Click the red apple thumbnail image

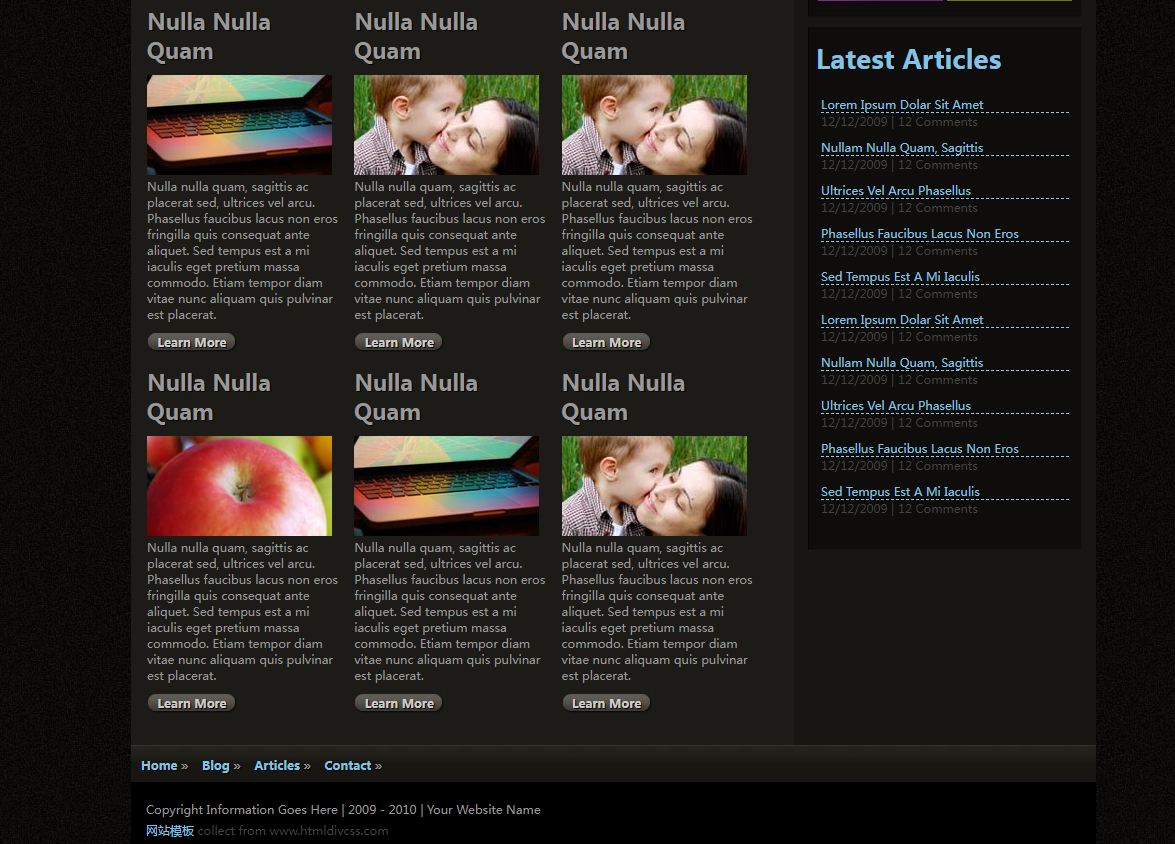click(239, 486)
